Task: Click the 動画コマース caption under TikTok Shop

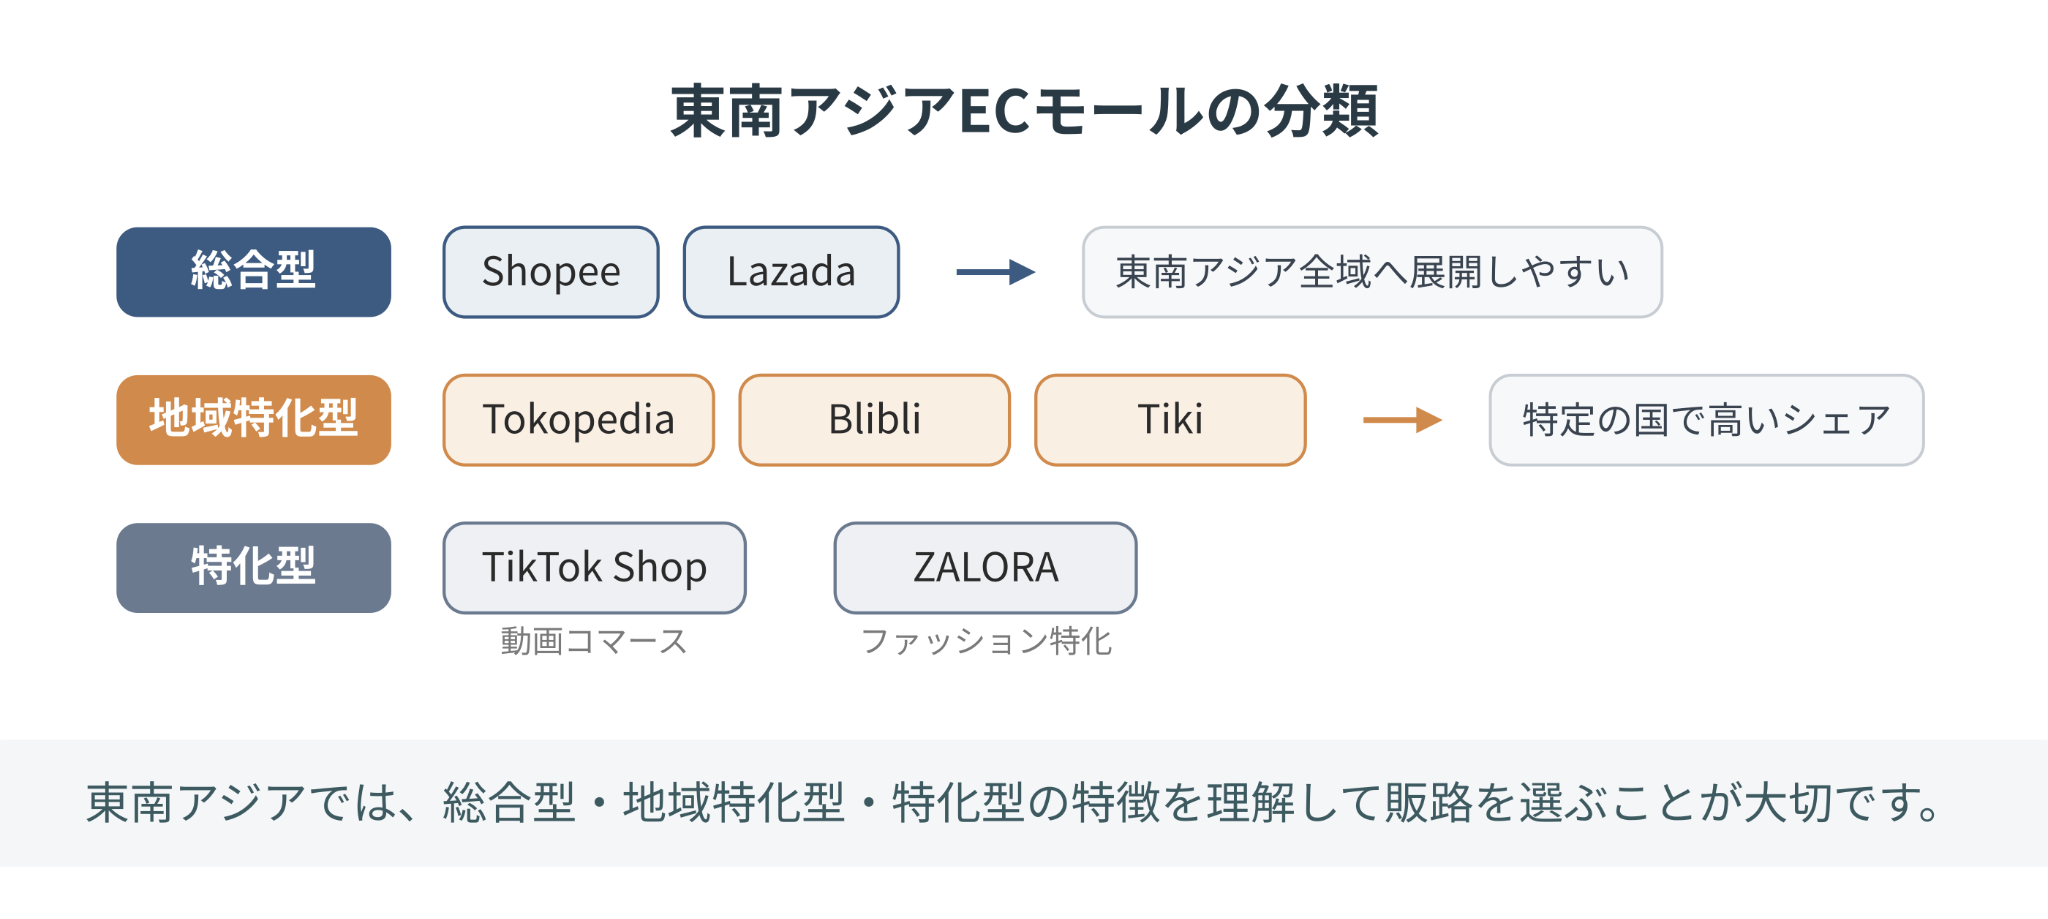Action: point(594,641)
